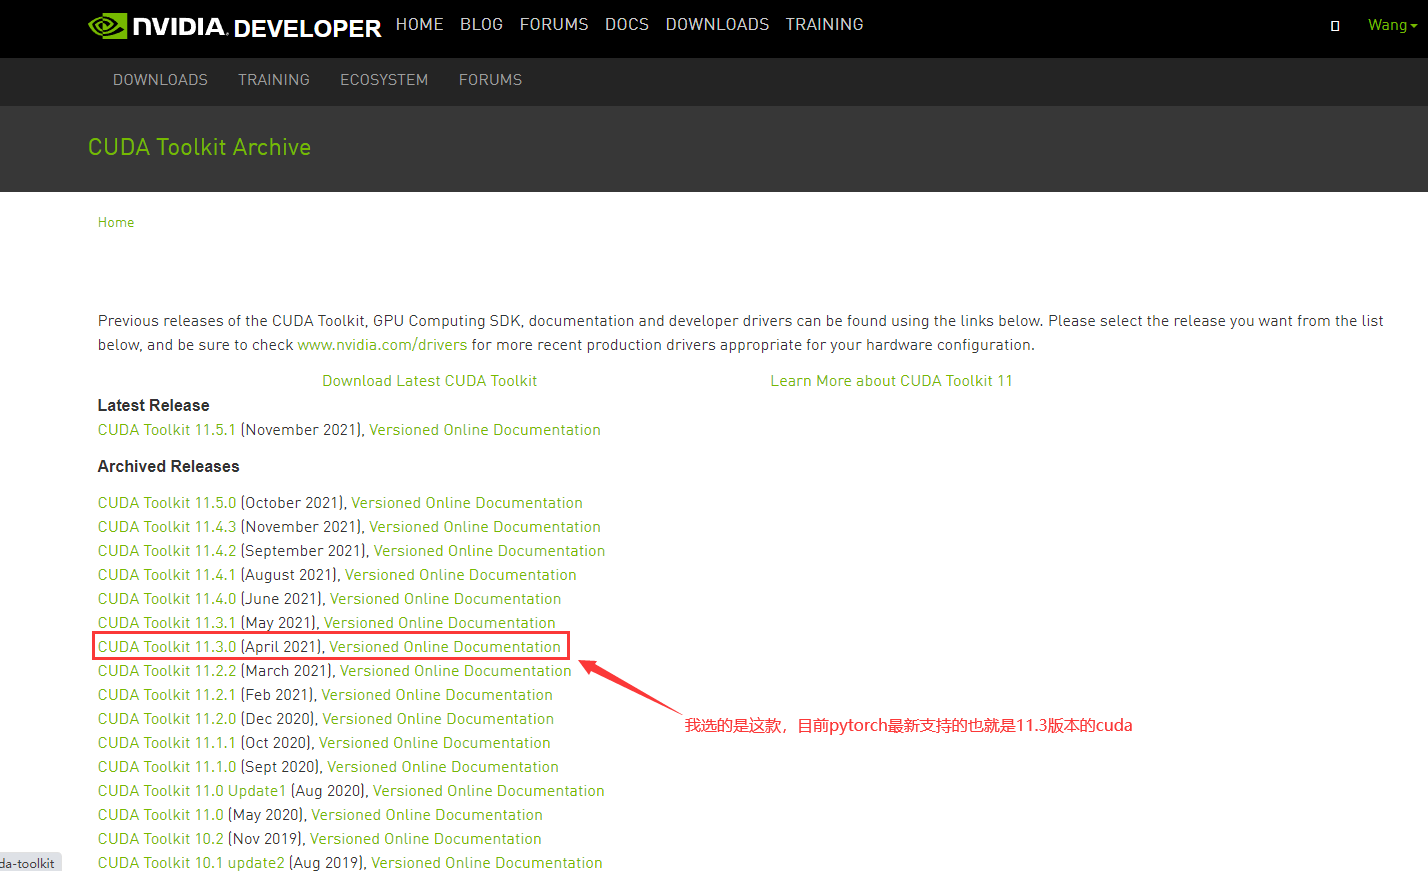Screen dimensions: 1428x871
Task: Open CUDA Toolkit 11.4.3 link
Action: click(x=167, y=527)
